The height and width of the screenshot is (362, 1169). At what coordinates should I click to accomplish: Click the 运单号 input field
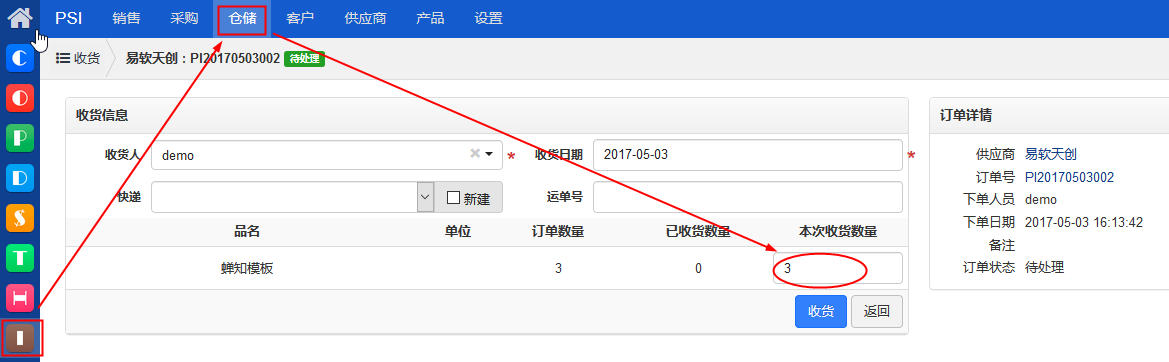[748, 197]
